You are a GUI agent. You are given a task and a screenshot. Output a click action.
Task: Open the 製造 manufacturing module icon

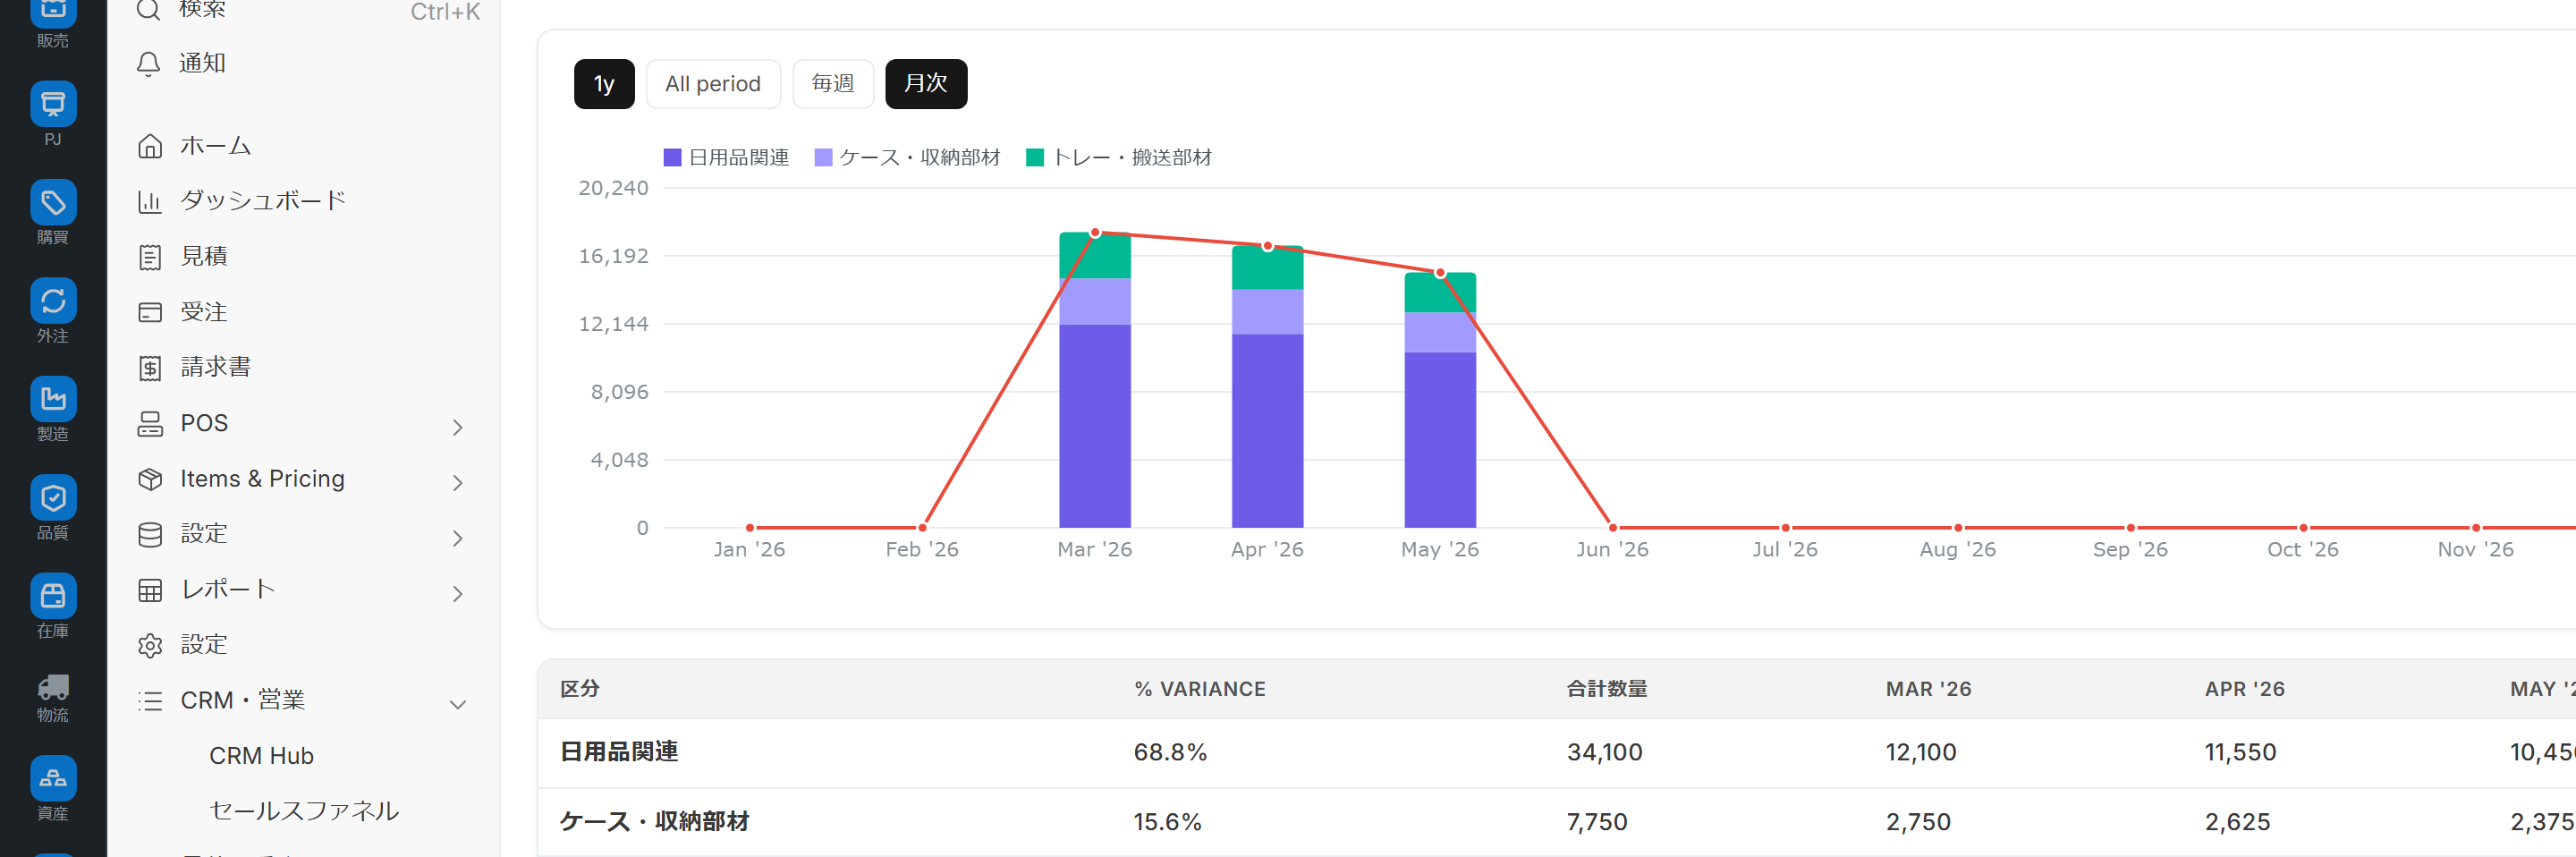pyautogui.click(x=53, y=400)
